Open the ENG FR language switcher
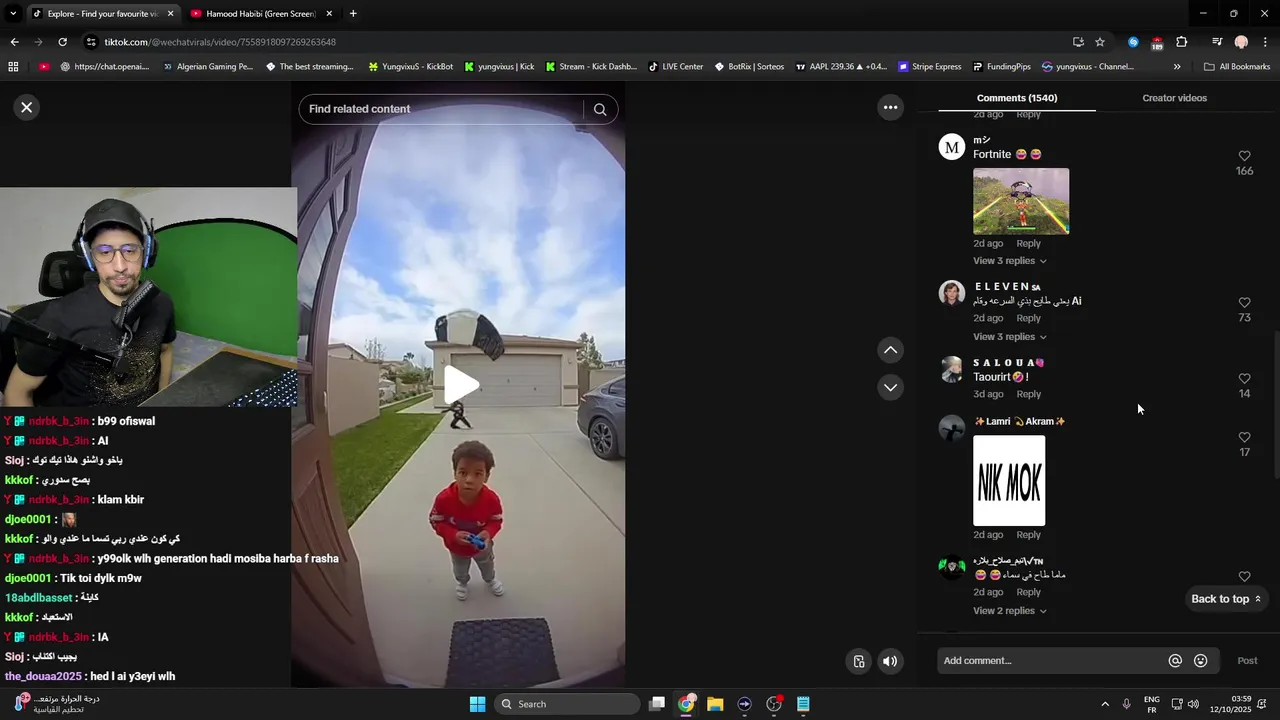The height and width of the screenshot is (720, 1280). pyautogui.click(x=1152, y=704)
